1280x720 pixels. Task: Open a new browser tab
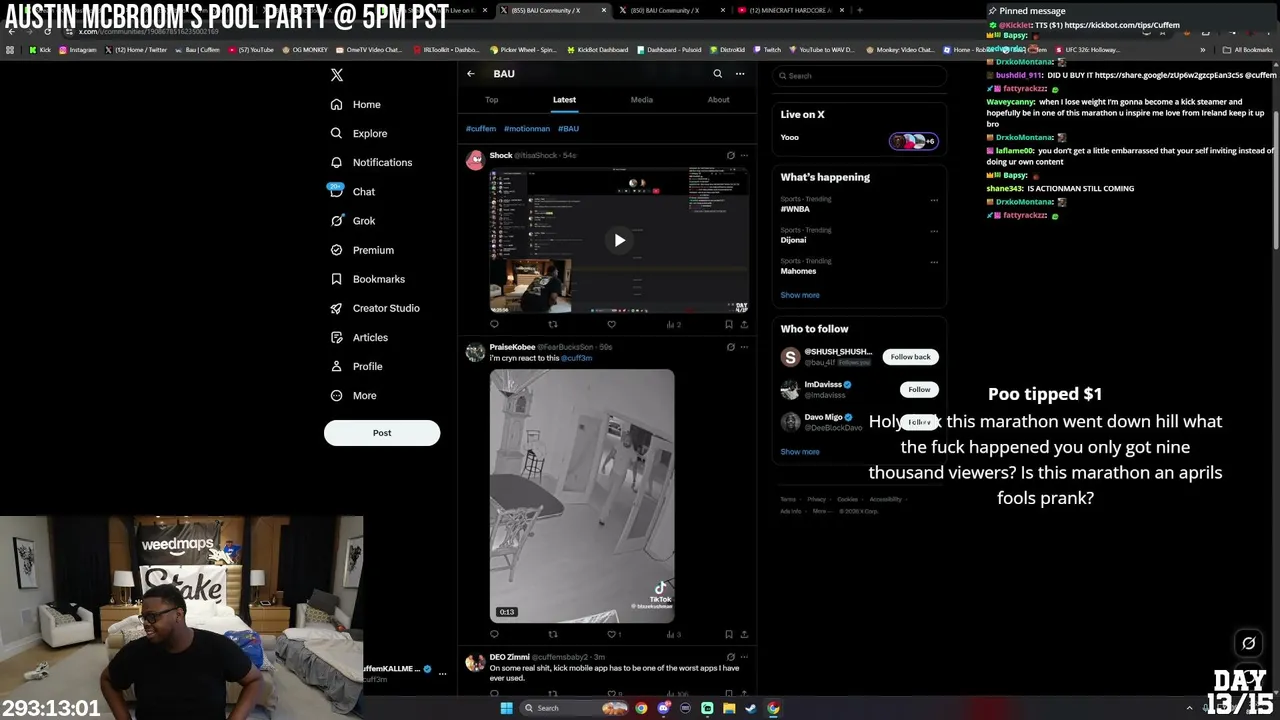(859, 10)
